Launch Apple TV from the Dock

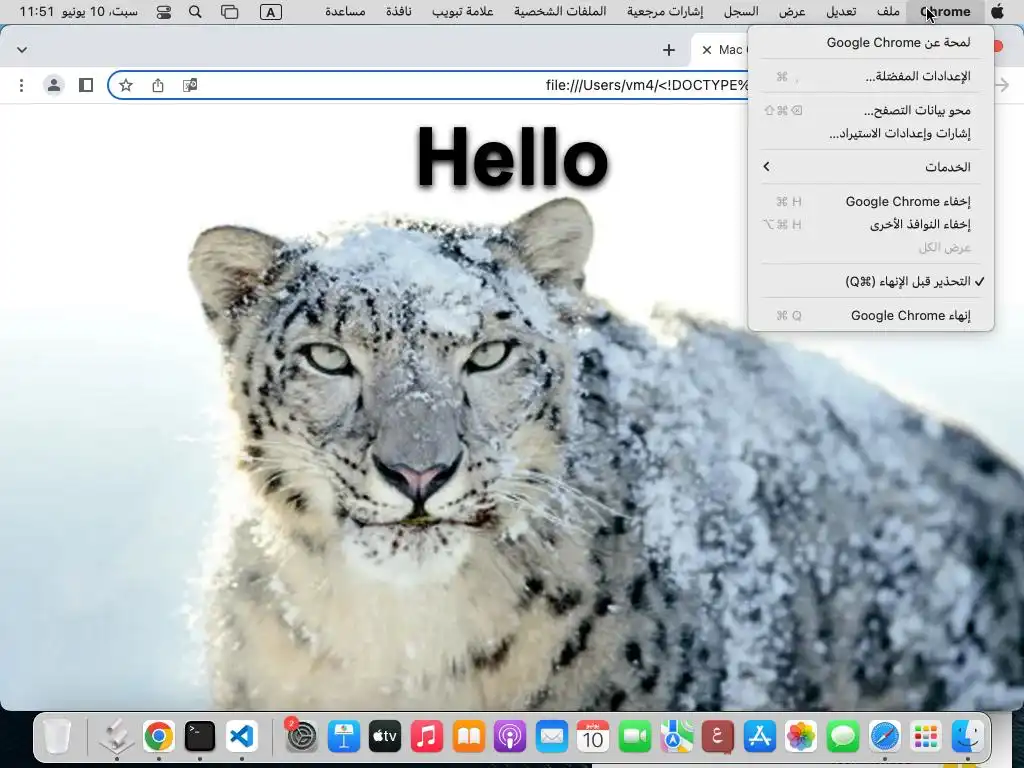pyautogui.click(x=385, y=737)
